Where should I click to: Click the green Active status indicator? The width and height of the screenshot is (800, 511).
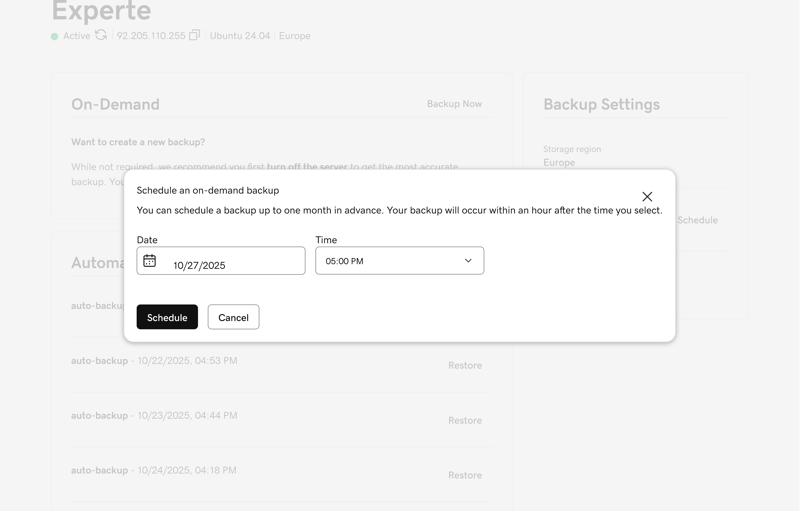pyautogui.click(x=55, y=36)
